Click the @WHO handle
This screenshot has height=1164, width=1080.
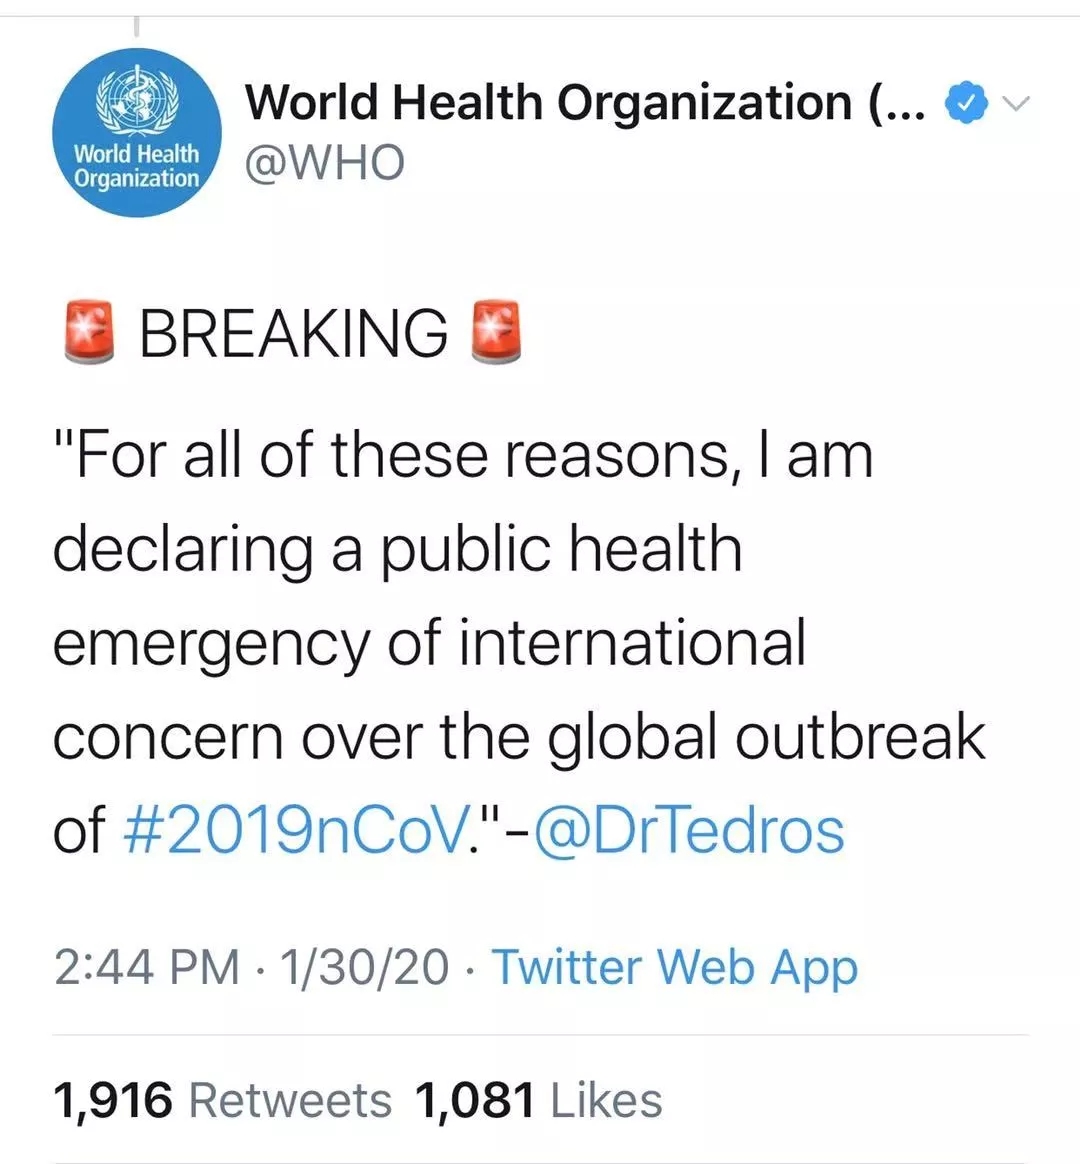[x=325, y=162]
